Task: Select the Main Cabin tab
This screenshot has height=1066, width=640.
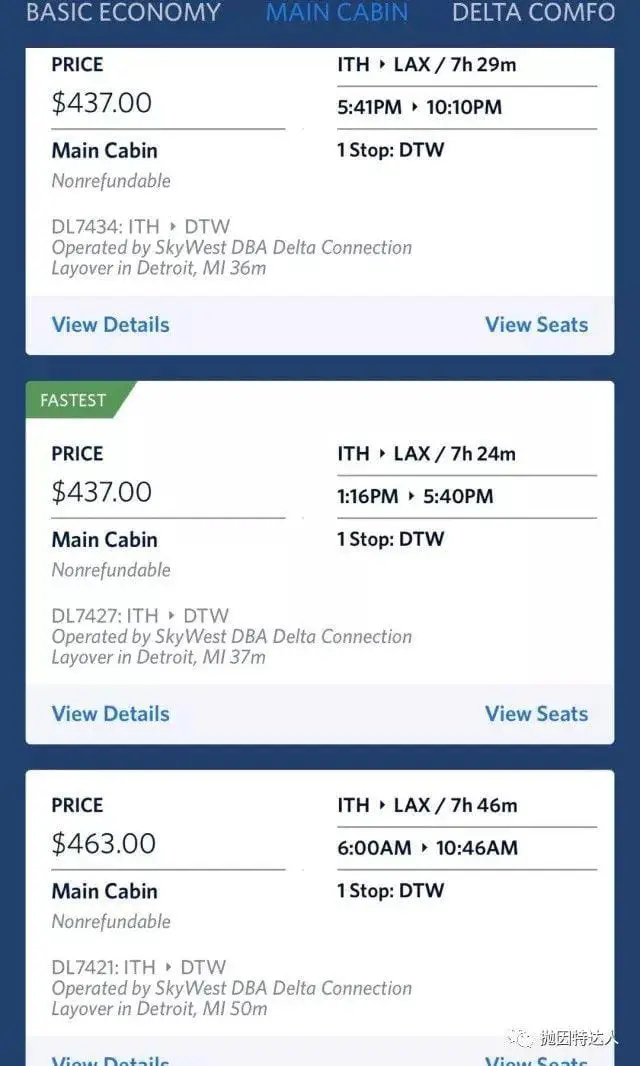Action: pos(336,13)
